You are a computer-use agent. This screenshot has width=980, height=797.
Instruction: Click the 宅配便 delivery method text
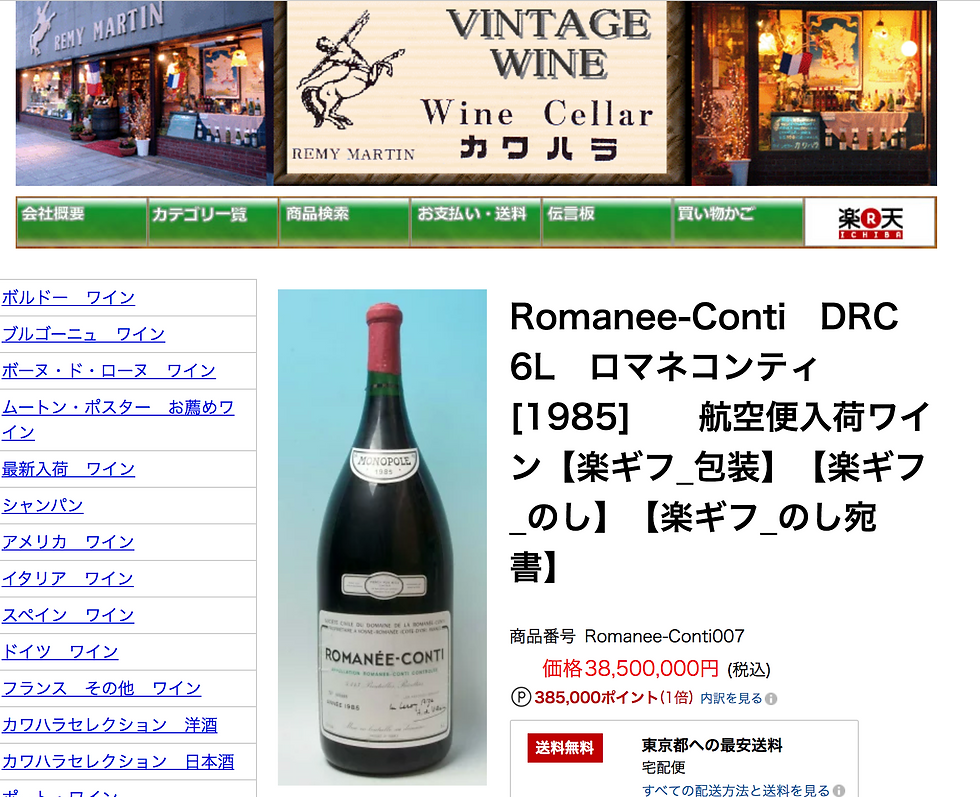[x=664, y=767]
